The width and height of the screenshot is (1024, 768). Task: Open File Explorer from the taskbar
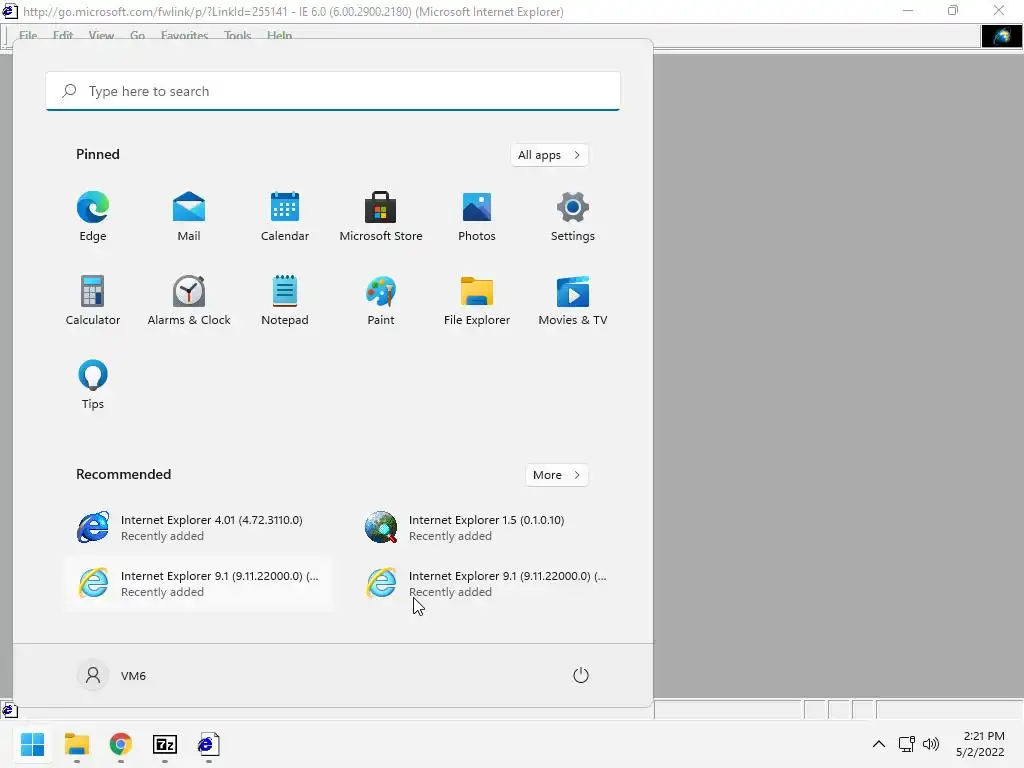77,744
